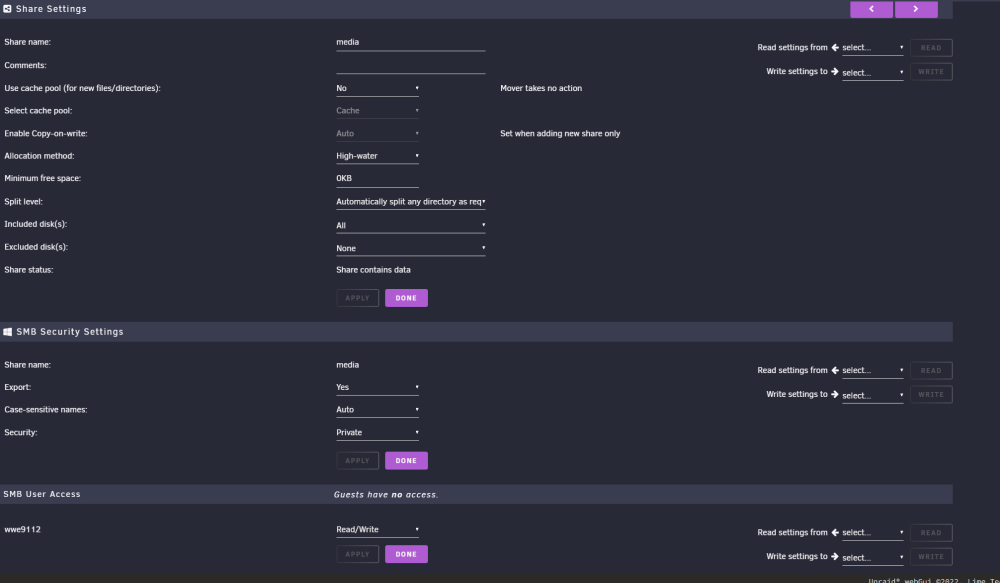Open the SMB Export dropdown

click(x=378, y=387)
